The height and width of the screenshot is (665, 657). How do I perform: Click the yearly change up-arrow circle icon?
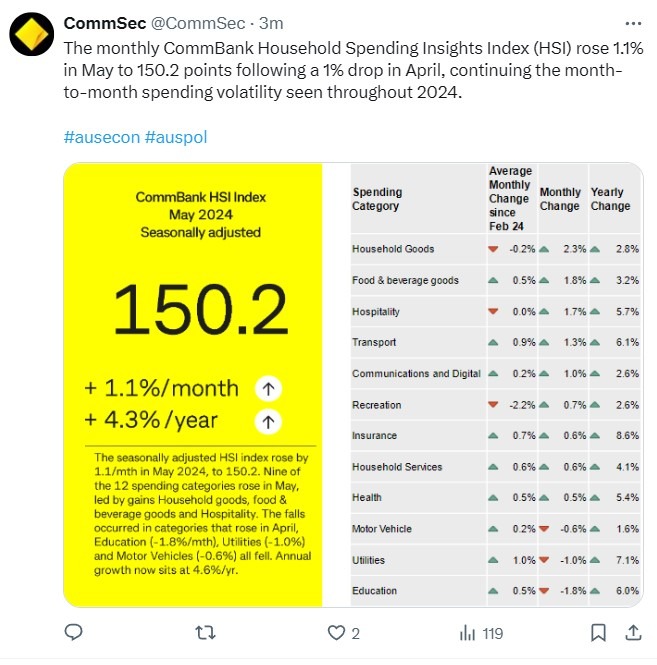tap(266, 421)
